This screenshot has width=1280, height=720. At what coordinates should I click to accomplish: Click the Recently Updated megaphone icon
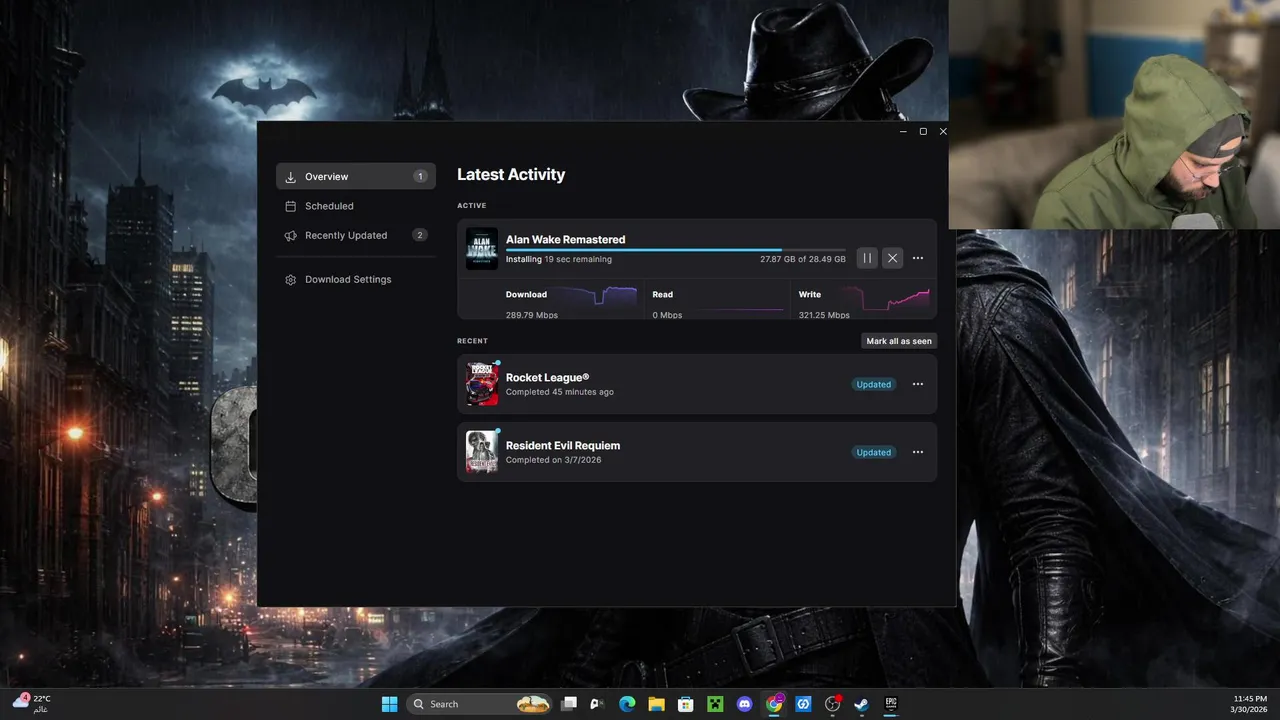tap(290, 236)
